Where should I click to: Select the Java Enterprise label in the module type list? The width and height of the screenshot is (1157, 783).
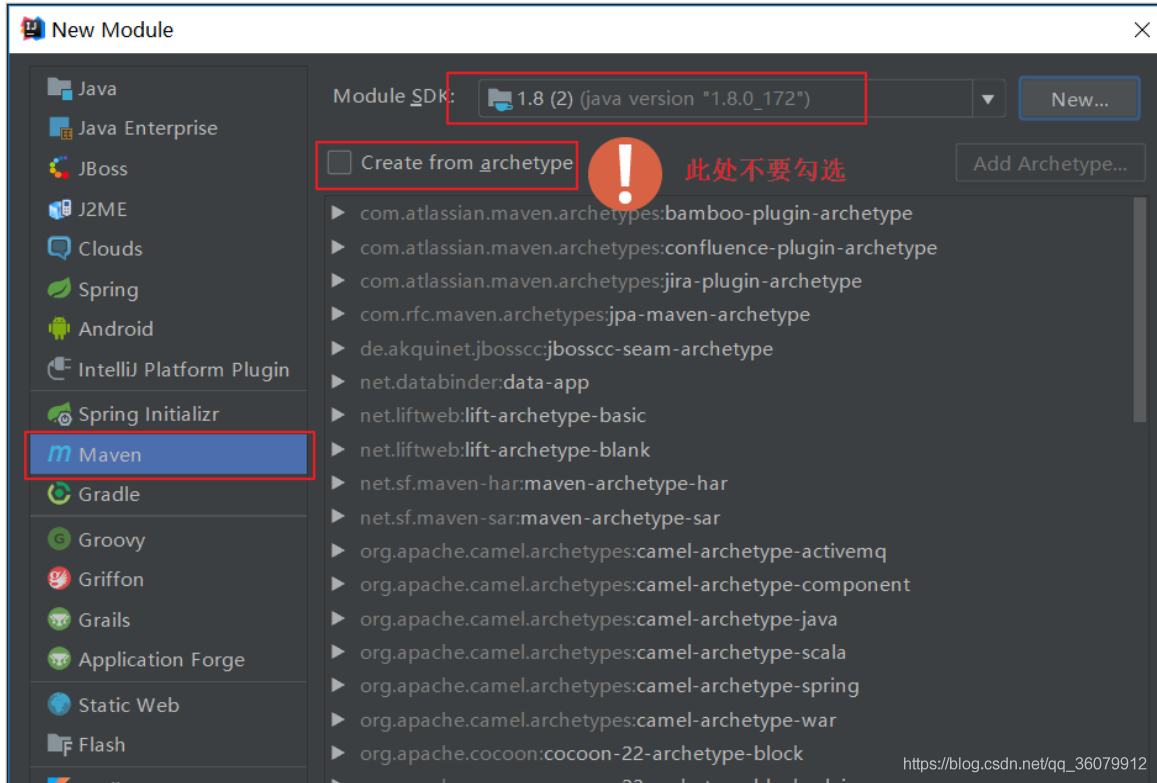pos(148,128)
